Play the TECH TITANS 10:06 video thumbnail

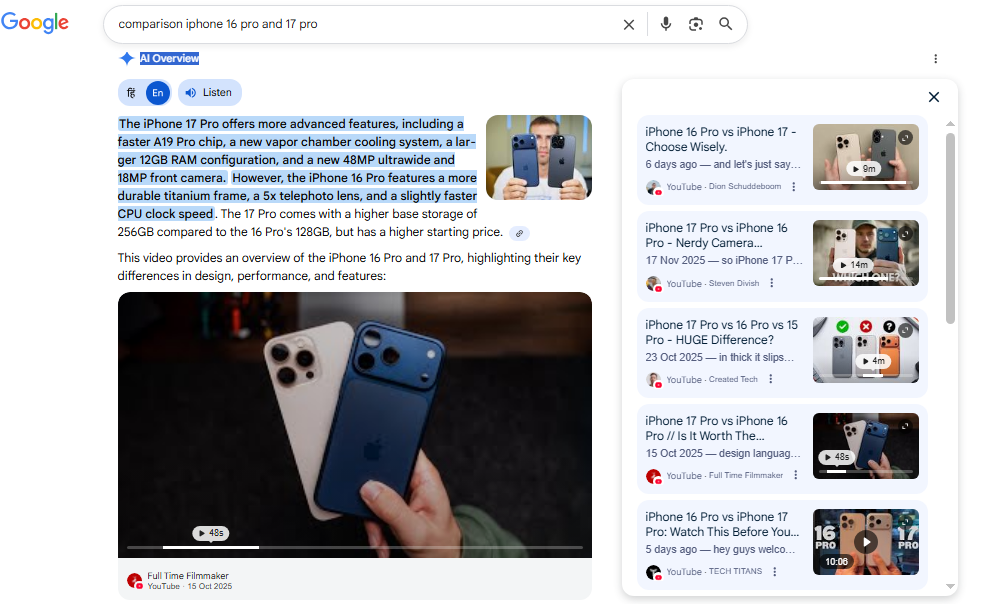click(865, 541)
